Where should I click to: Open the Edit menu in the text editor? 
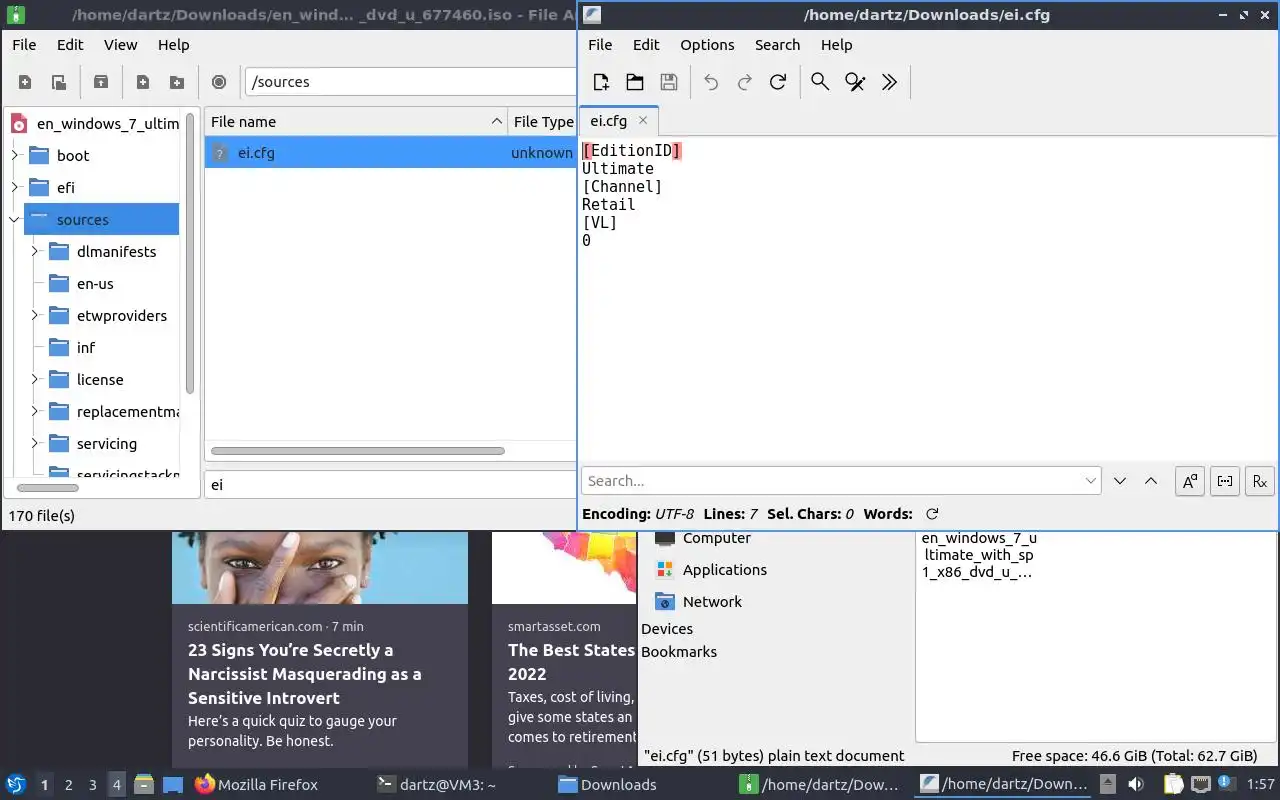(646, 45)
